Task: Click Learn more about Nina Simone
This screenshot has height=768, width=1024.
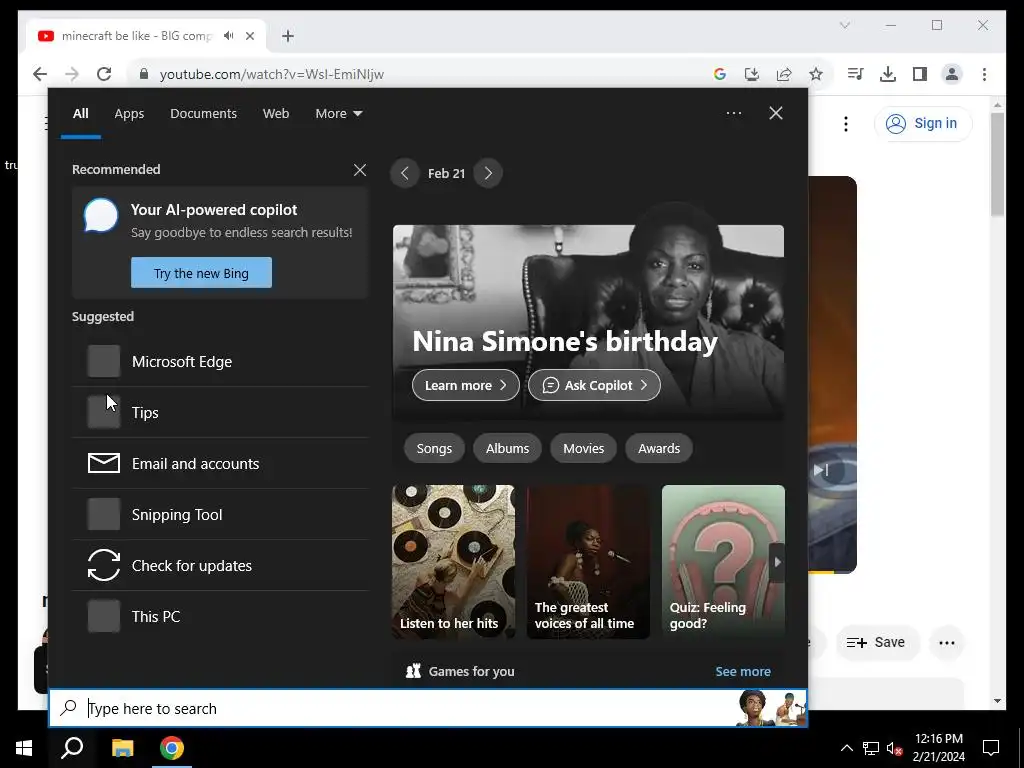Action: (x=466, y=385)
